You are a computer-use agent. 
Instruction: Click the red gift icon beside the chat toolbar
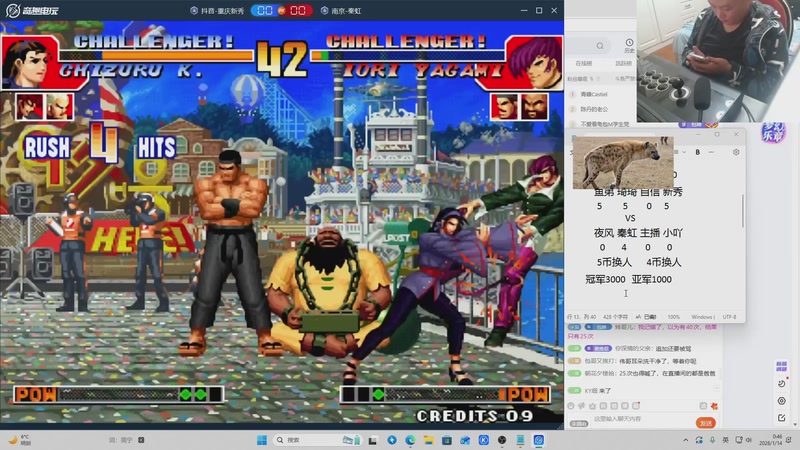point(714,406)
